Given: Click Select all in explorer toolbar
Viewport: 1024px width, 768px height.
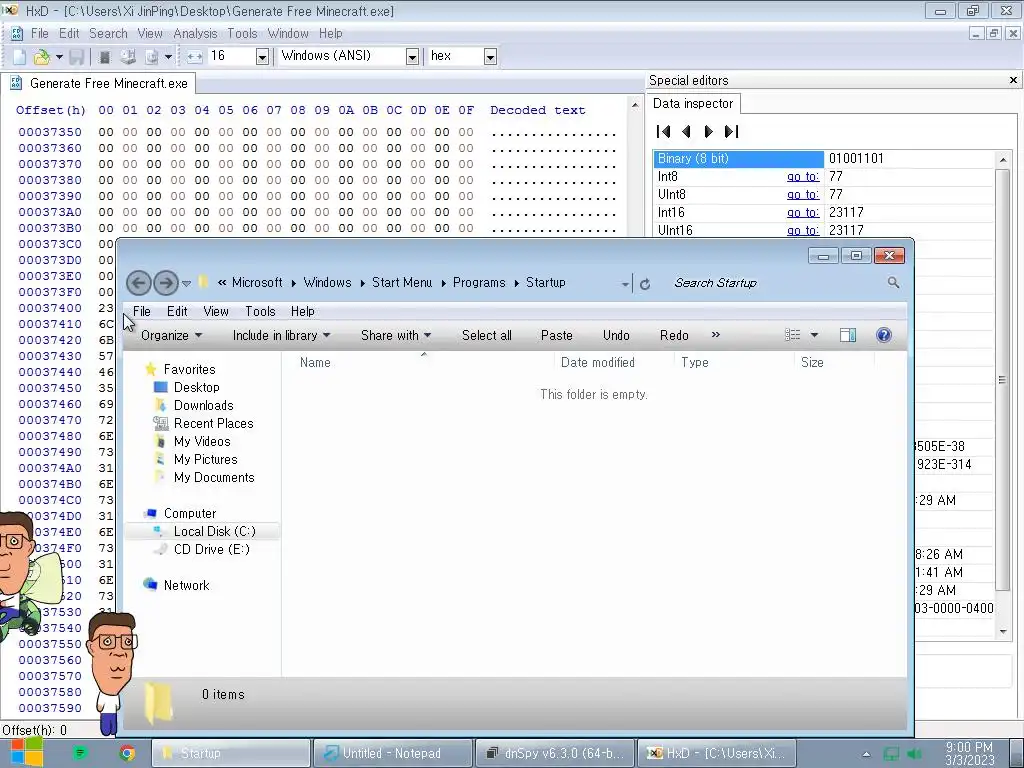Looking at the screenshot, I should click(x=487, y=335).
